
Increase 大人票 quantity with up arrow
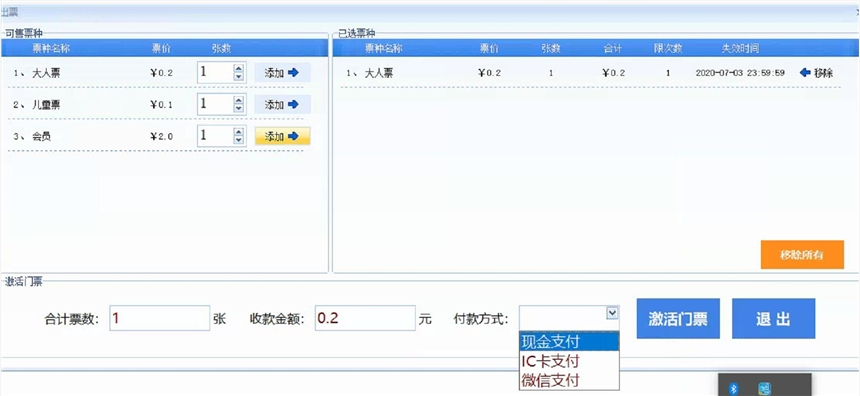coord(238,68)
